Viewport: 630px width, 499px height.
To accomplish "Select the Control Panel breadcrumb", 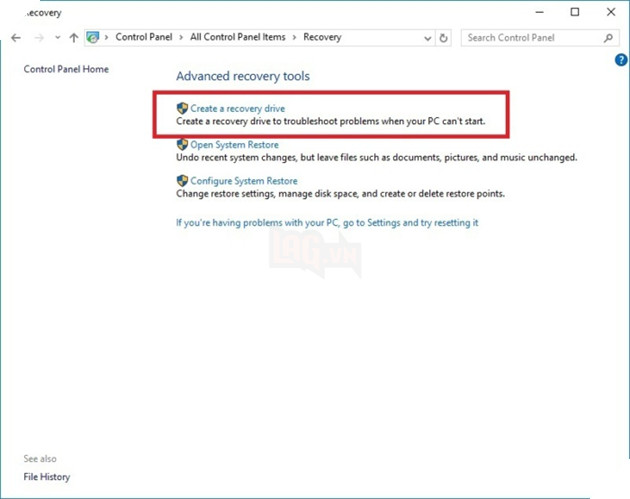I will click(x=144, y=37).
